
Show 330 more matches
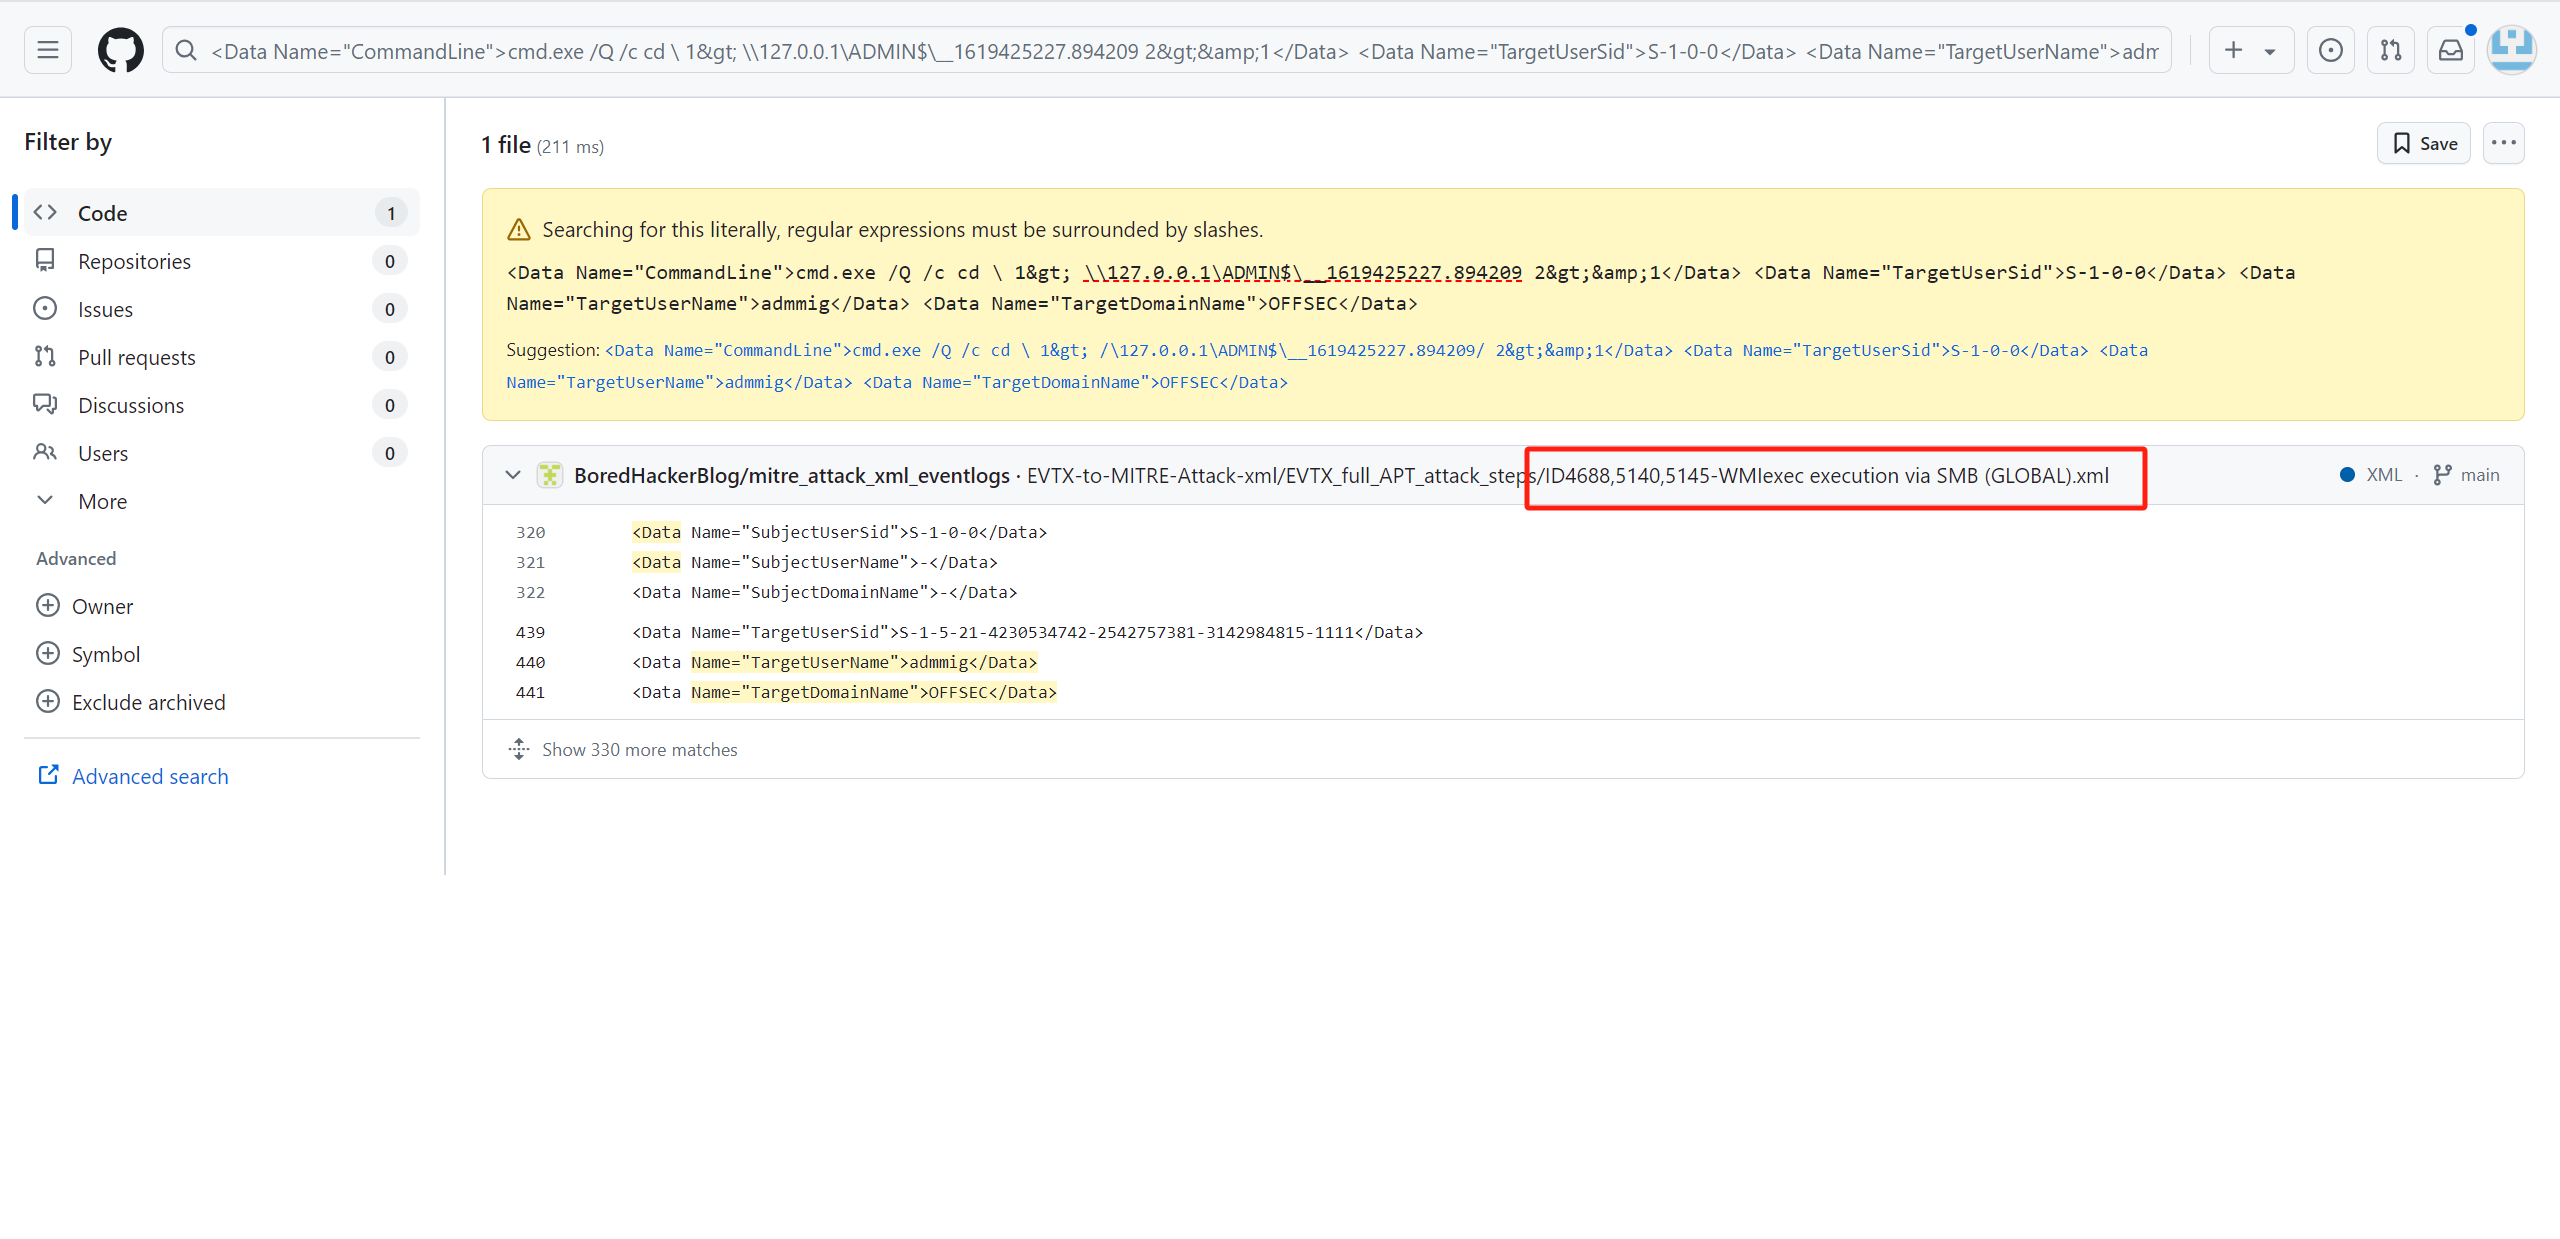click(639, 749)
